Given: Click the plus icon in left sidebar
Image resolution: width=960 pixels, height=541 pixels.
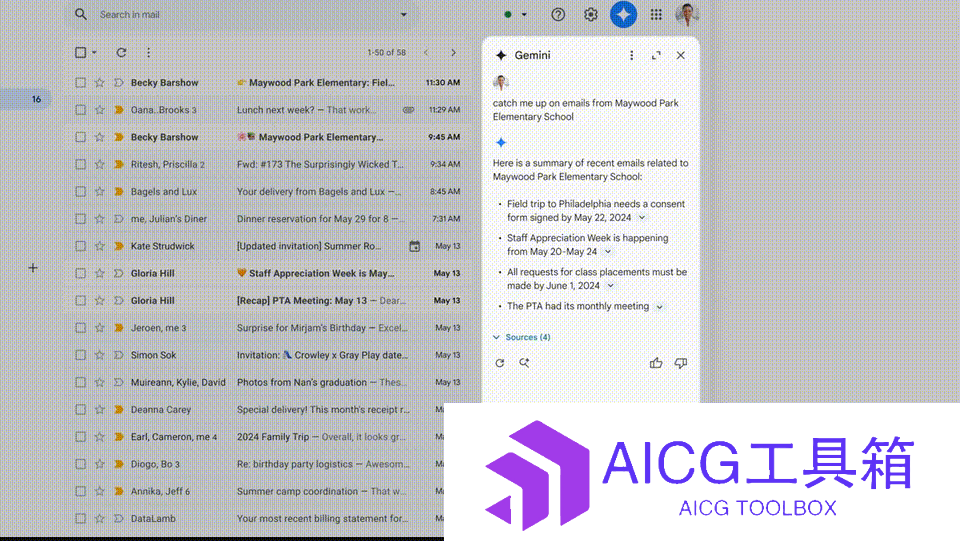Looking at the screenshot, I should tap(33, 267).
